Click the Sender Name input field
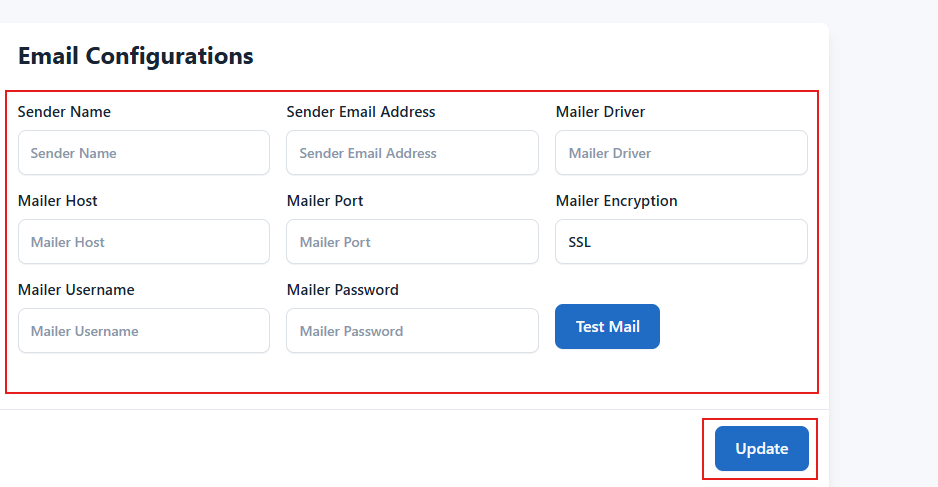Viewport: 938px width, 487px height. coord(144,153)
